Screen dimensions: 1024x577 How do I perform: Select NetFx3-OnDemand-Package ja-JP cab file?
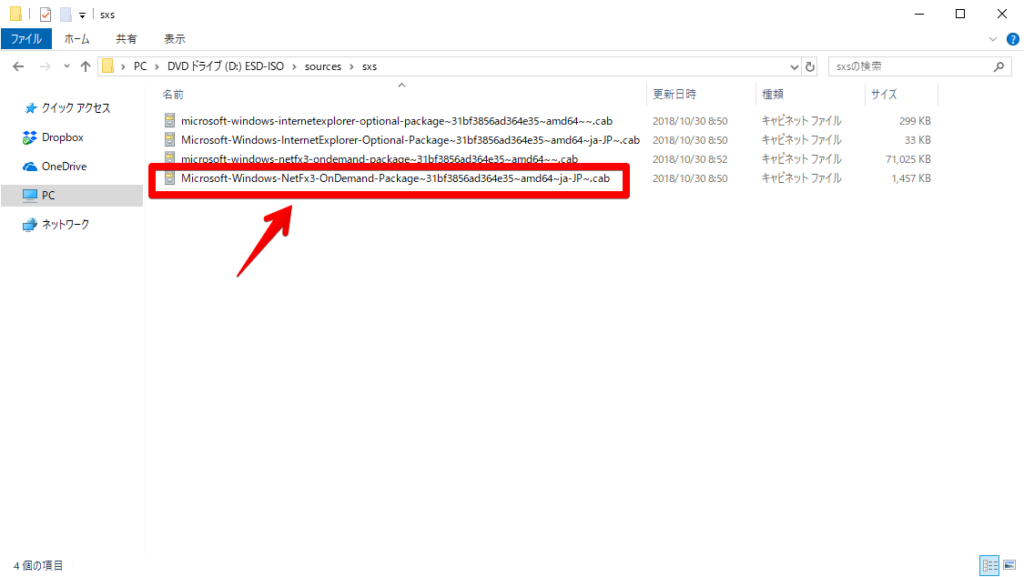point(395,178)
